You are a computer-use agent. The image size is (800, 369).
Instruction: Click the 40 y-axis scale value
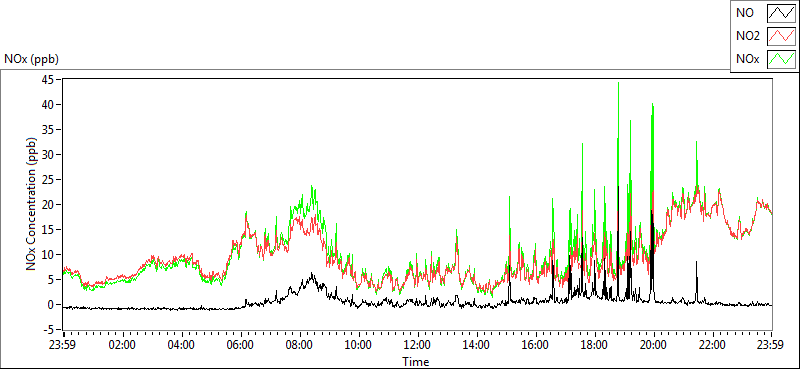pyautogui.click(x=47, y=104)
